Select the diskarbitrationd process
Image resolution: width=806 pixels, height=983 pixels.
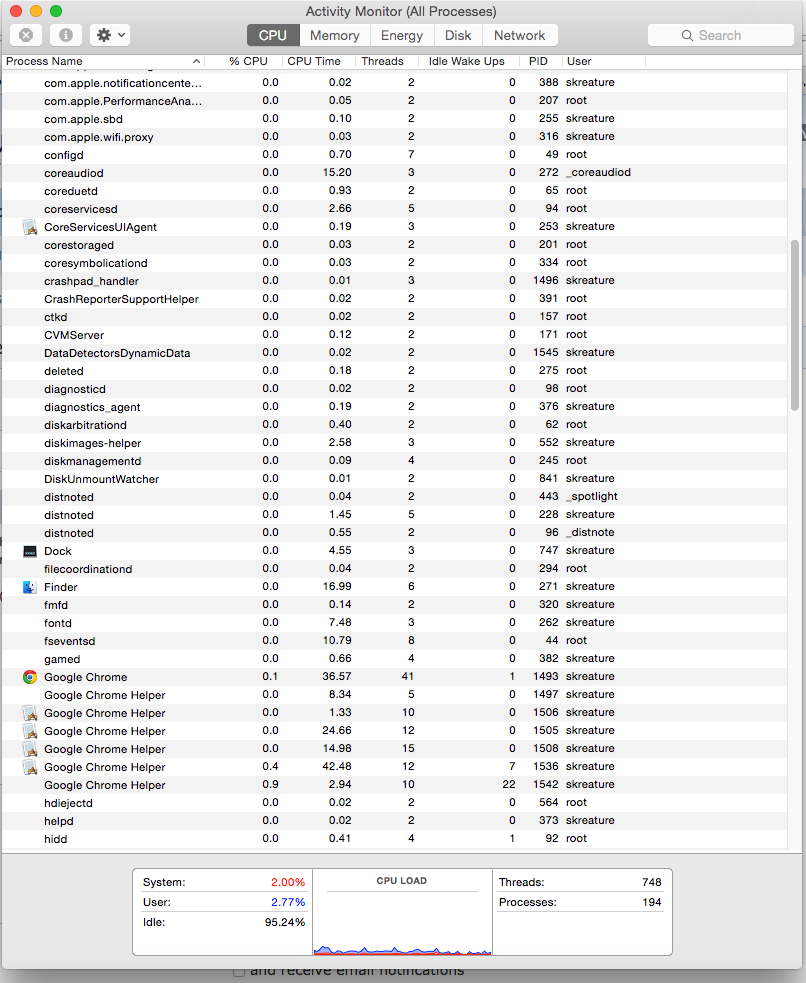click(x=395, y=424)
